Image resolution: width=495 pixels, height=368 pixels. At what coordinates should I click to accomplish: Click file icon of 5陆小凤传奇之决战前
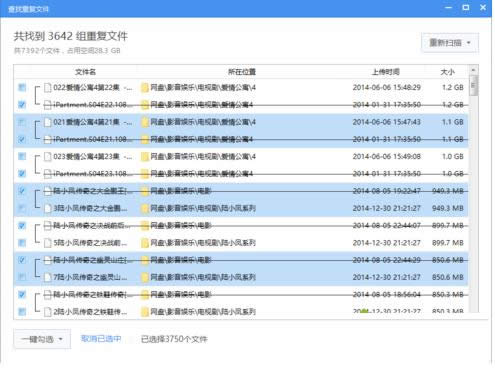pyautogui.click(x=48, y=243)
